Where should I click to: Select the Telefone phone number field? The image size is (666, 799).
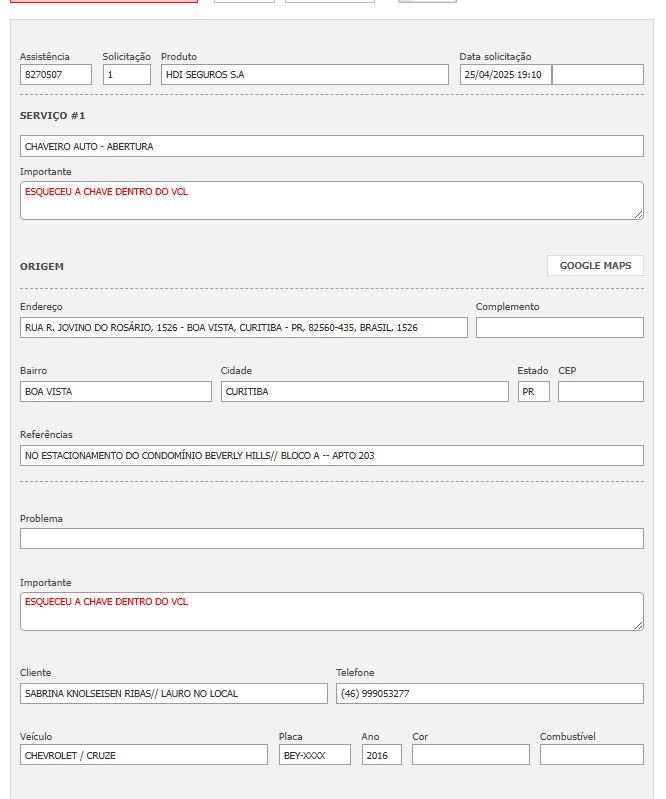click(x=489, y=694)
